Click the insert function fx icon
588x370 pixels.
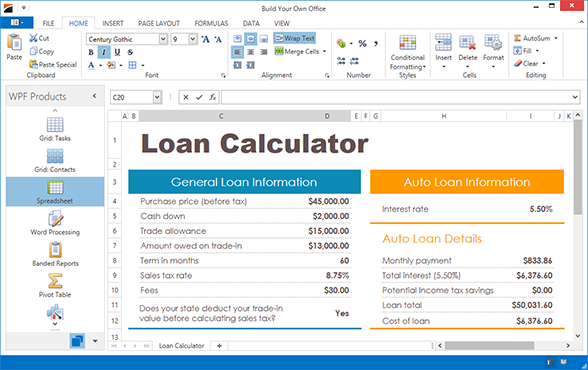point(212,97)
